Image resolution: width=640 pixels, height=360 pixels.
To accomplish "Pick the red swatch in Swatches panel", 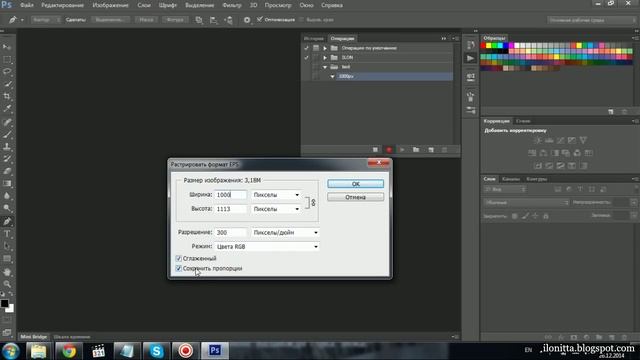I will point(483,46).
